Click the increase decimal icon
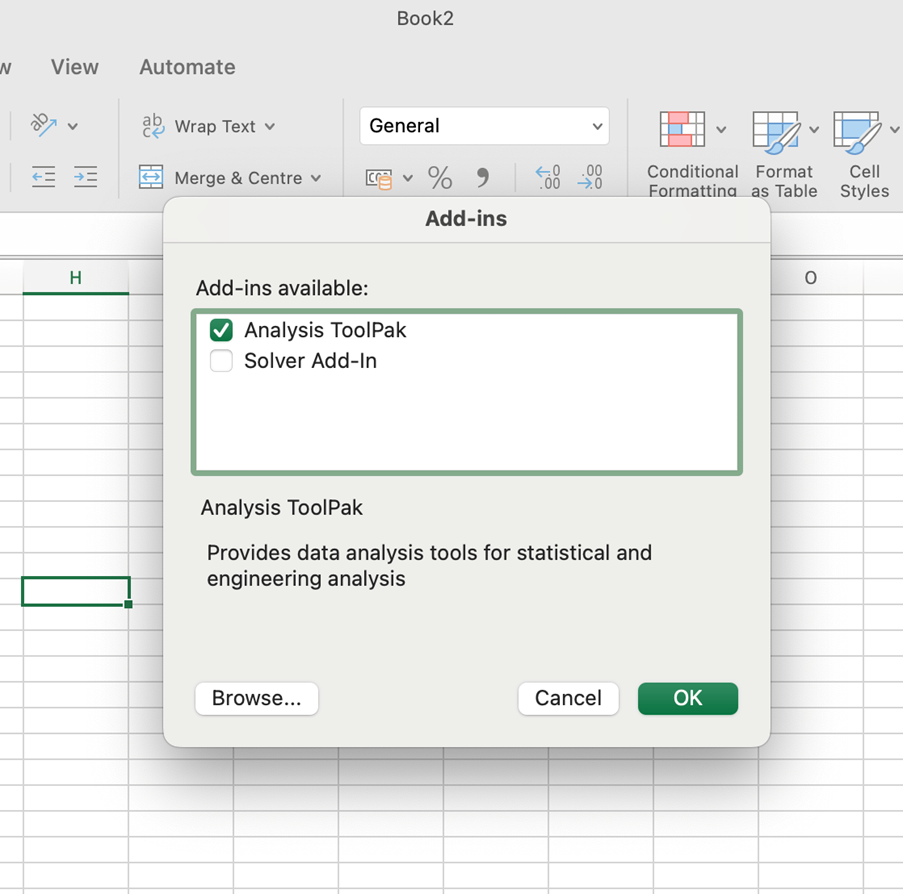Image resolution: width=903 pixels, height=894 pixels. pos(548,178)
